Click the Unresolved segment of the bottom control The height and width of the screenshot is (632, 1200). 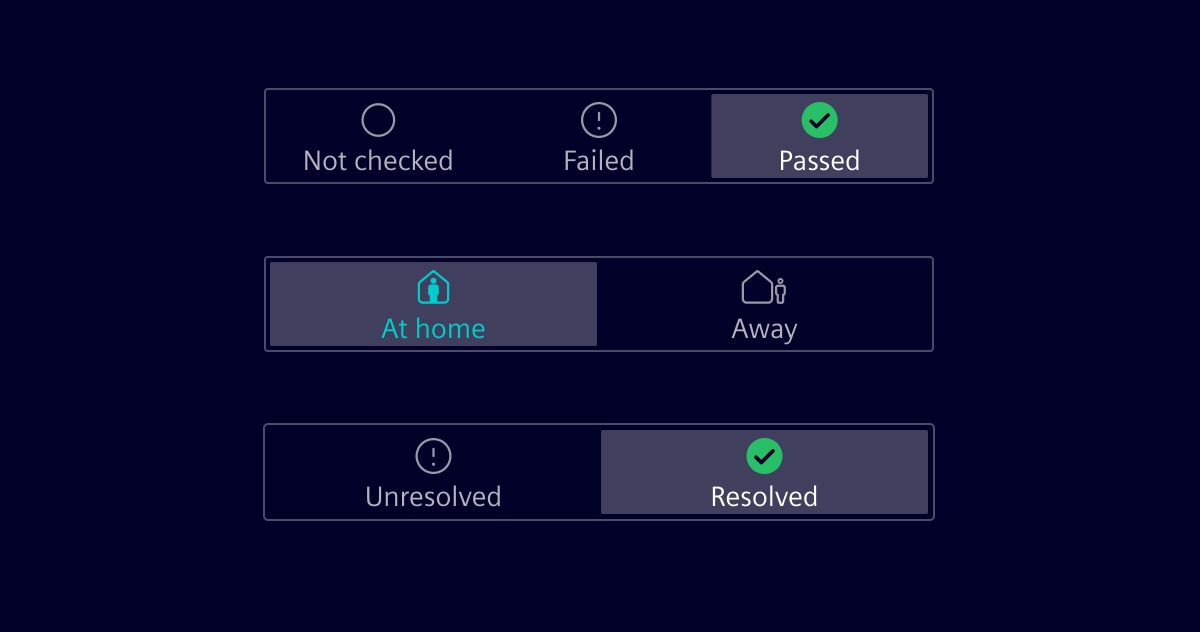pyautogui.click(x=432, y=472)
